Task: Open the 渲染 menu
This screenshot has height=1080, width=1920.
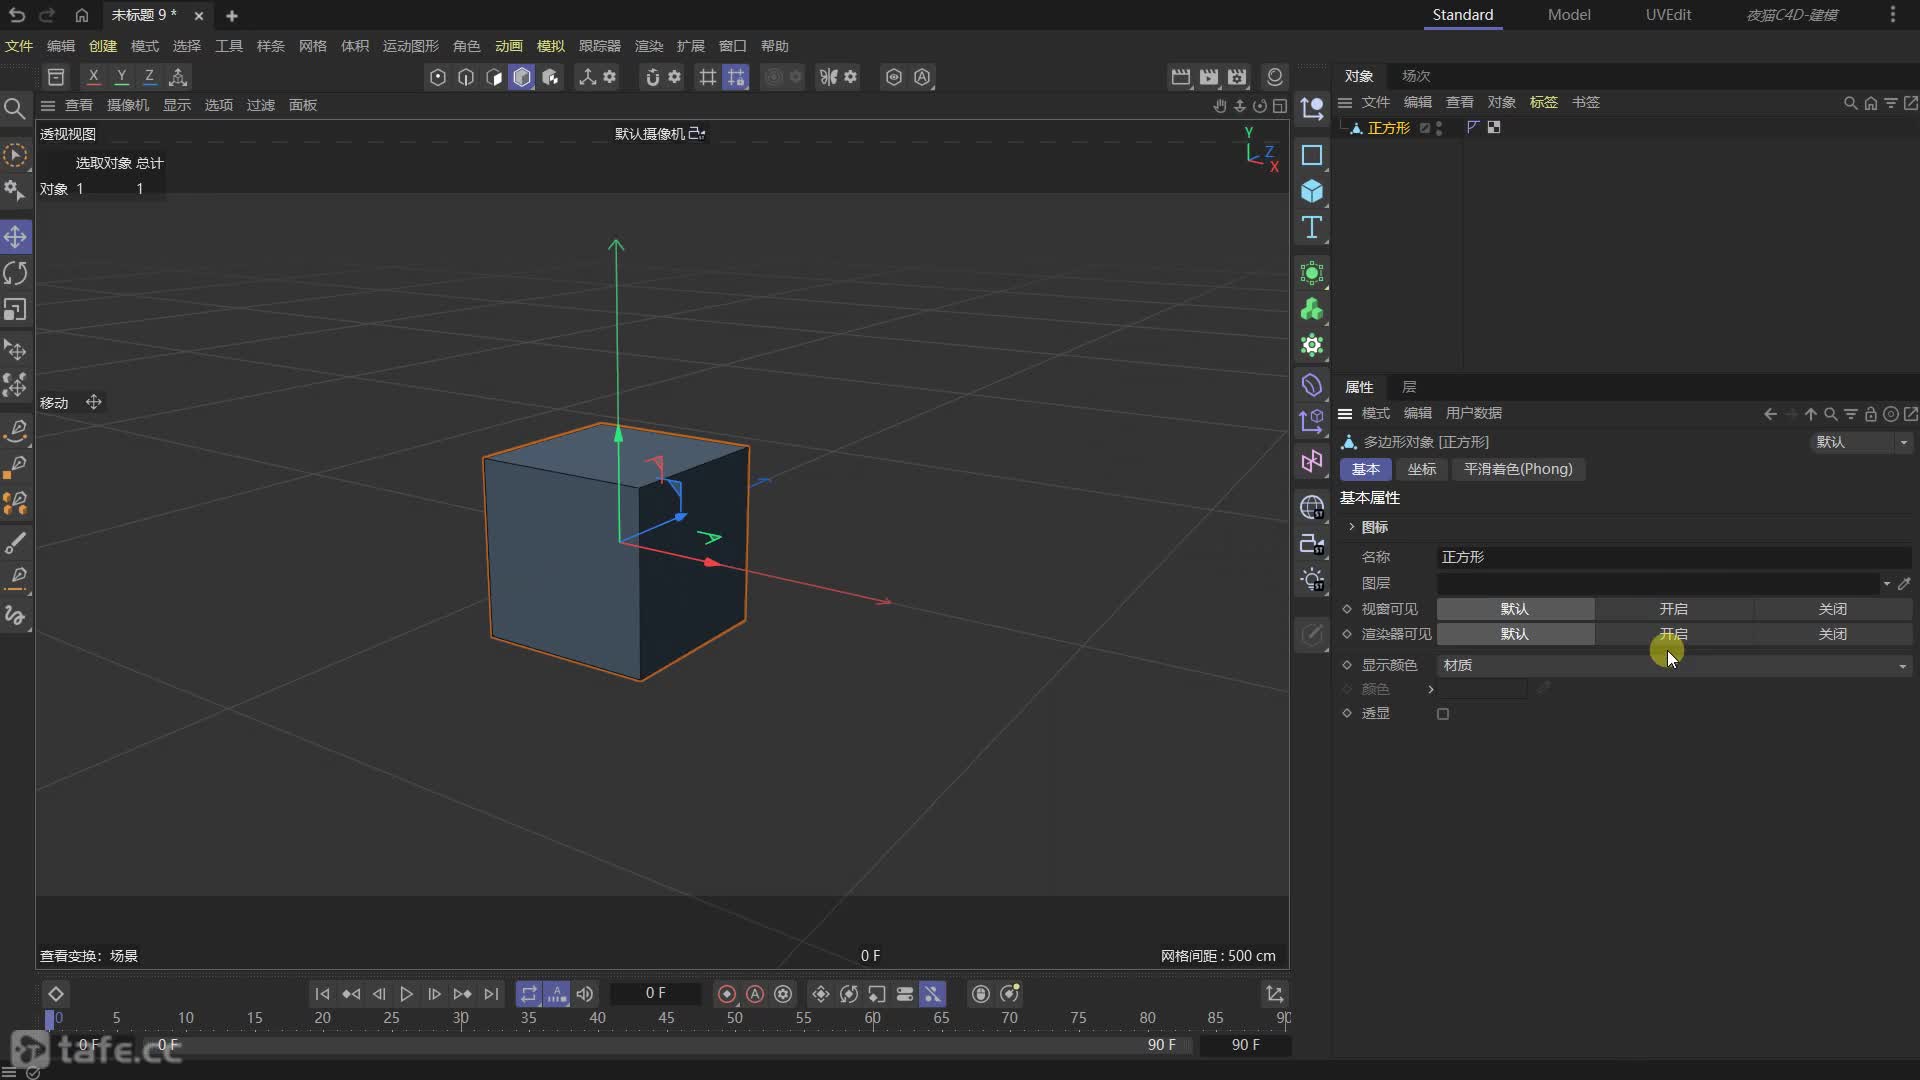Action: [649, 46]
